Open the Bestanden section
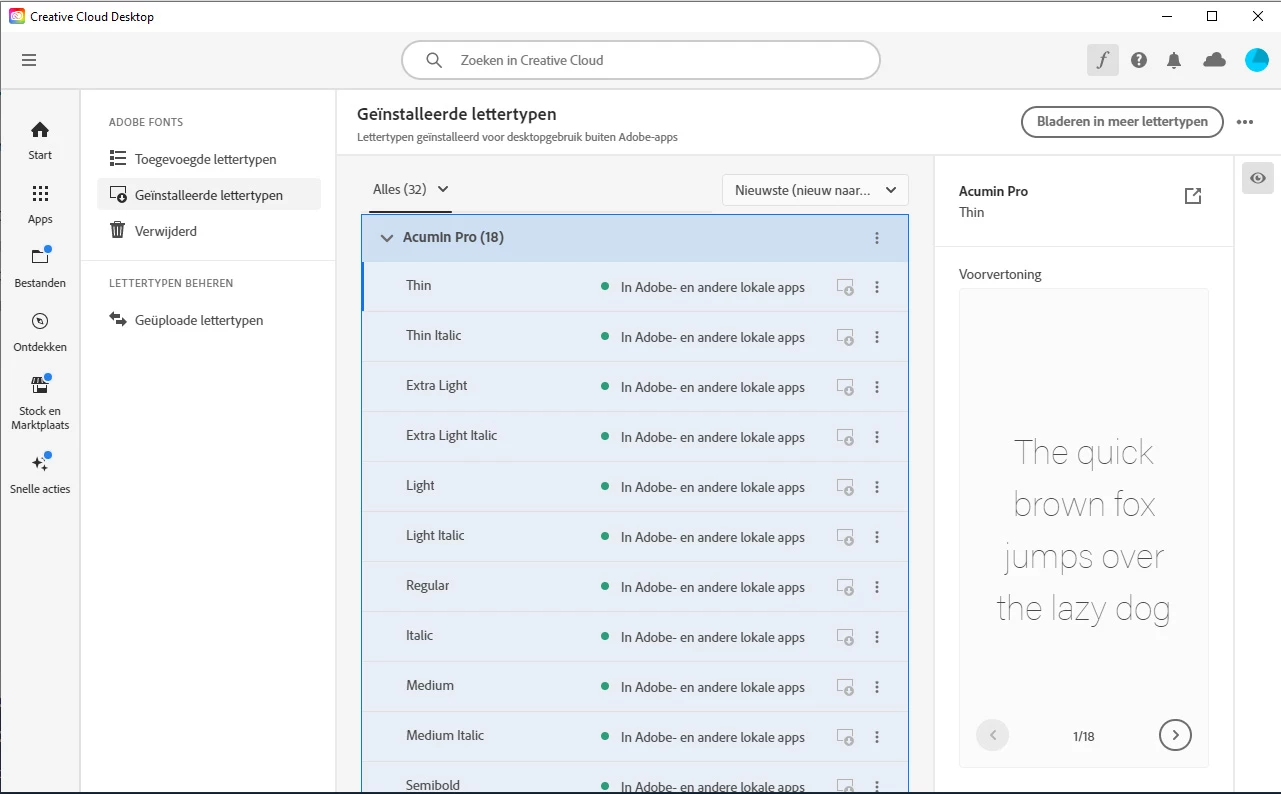Image resolution: width=1281 pixels, height=794 pixels. point(40,268)
